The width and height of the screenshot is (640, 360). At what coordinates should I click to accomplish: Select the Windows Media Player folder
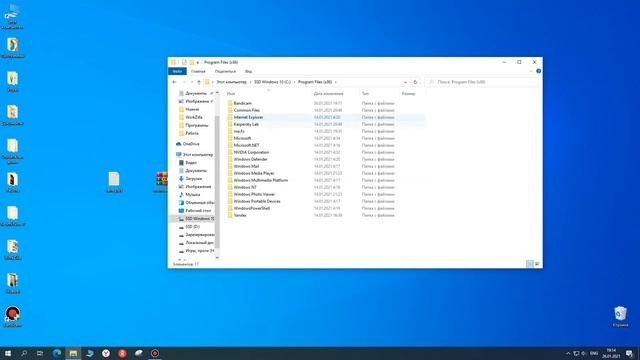[253, 173]
